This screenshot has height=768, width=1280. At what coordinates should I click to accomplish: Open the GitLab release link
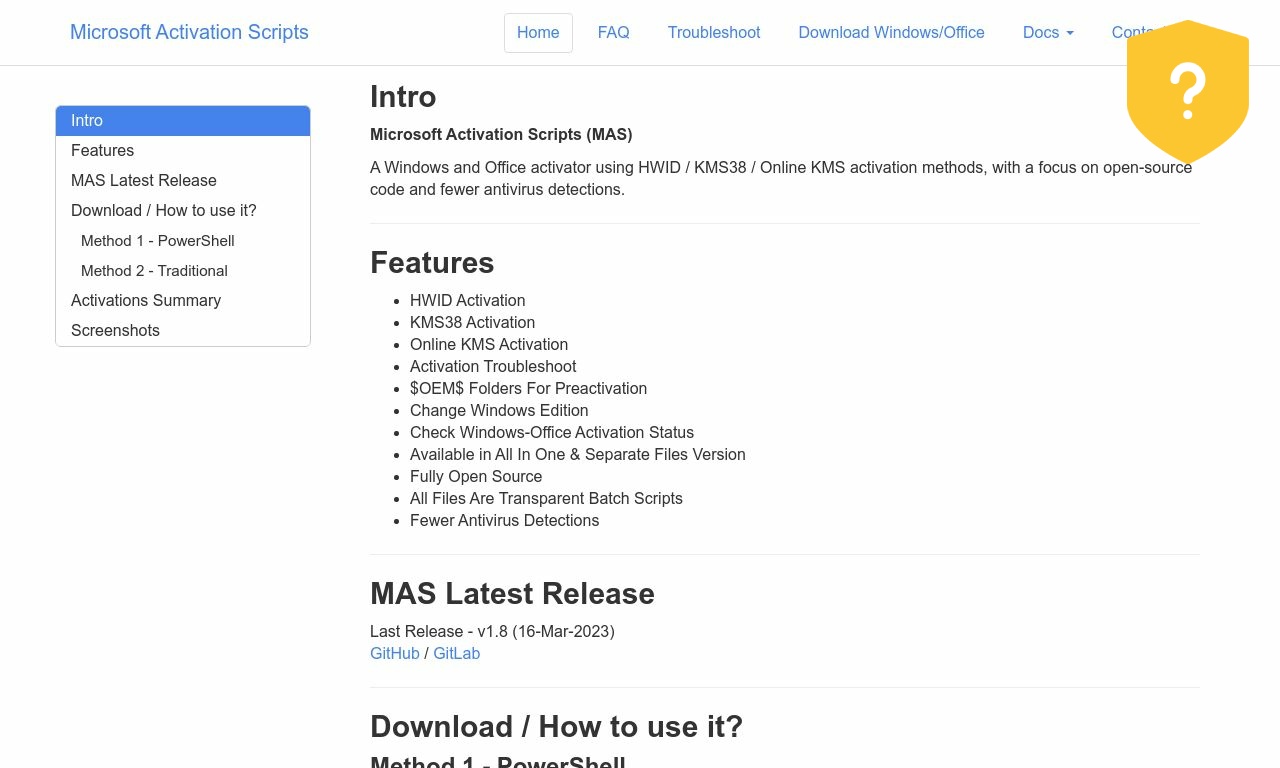click(x=456, y=653)
